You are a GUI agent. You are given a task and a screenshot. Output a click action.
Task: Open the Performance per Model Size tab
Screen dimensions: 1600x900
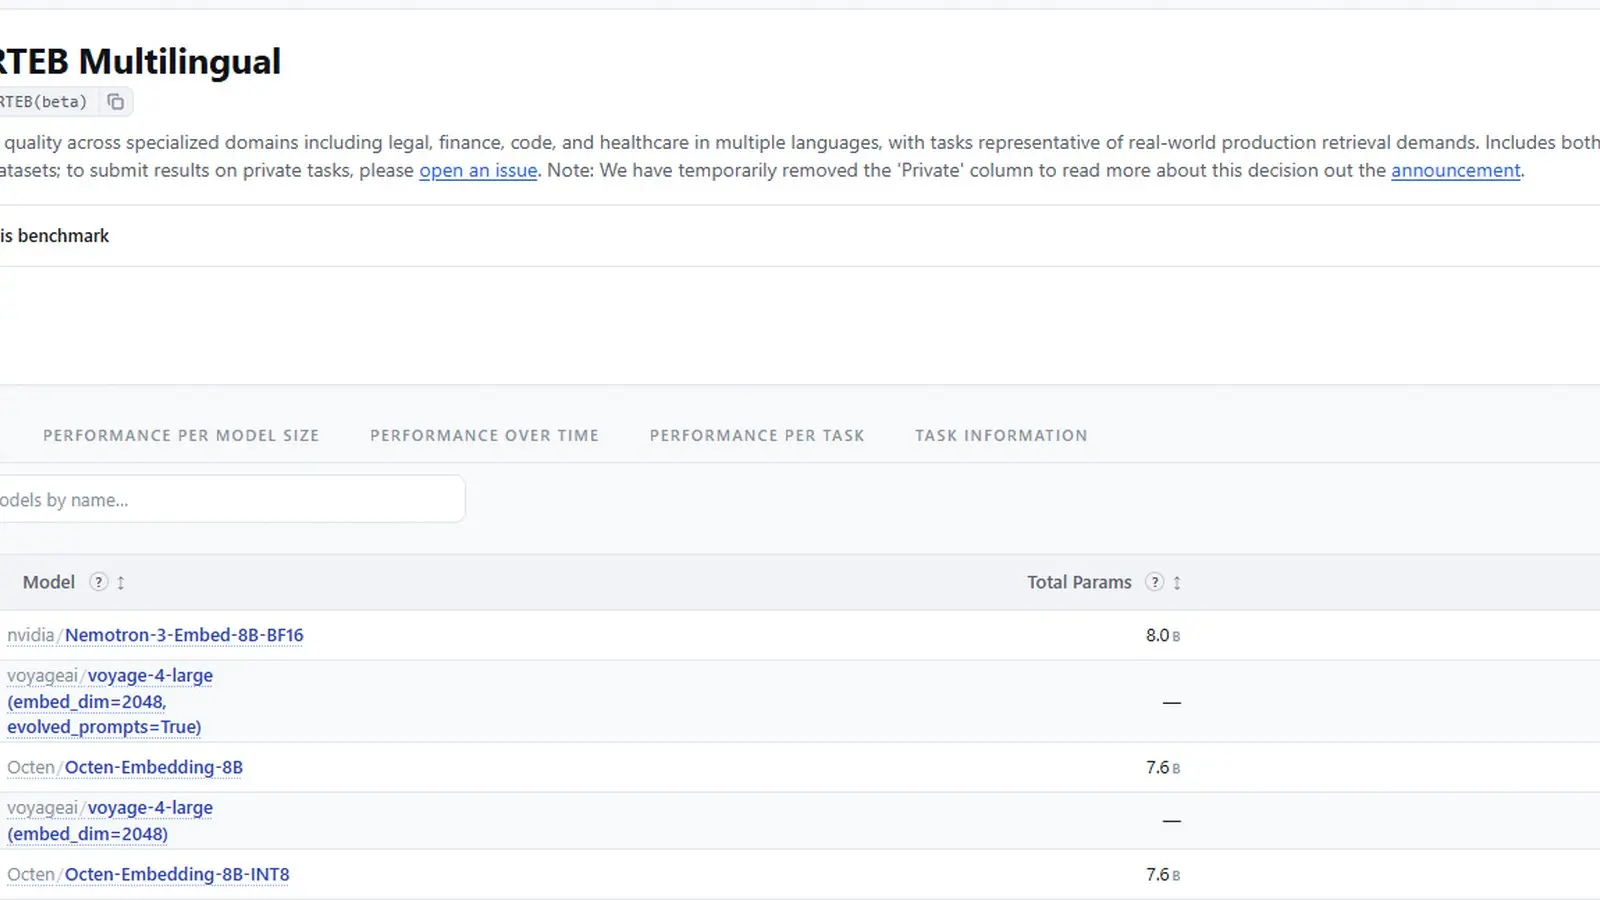pyautogui.click(x=181, y=436)
